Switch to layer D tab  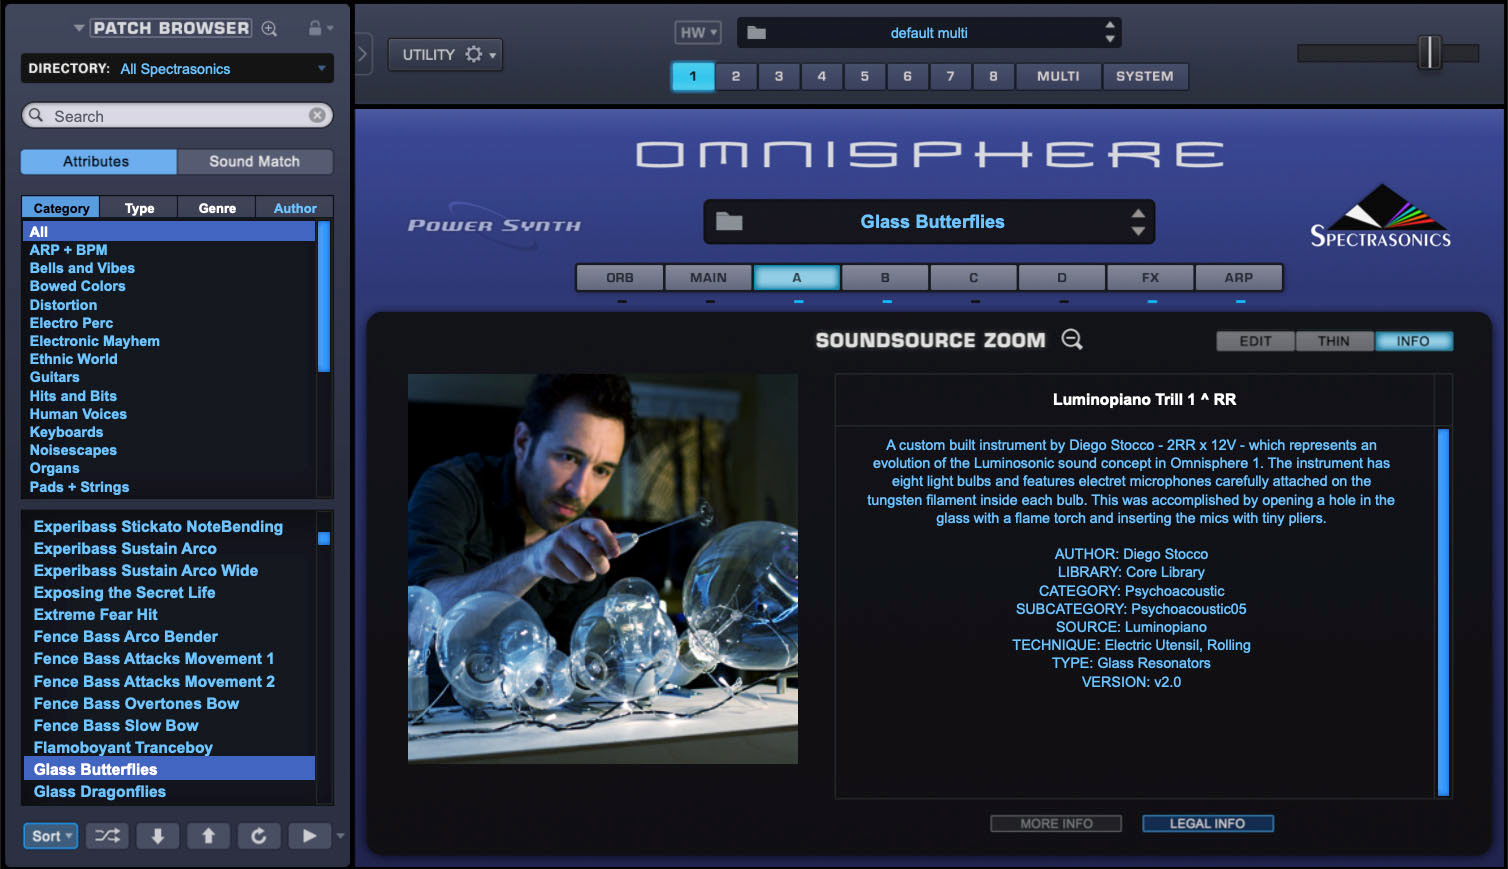click(1062, 277)
